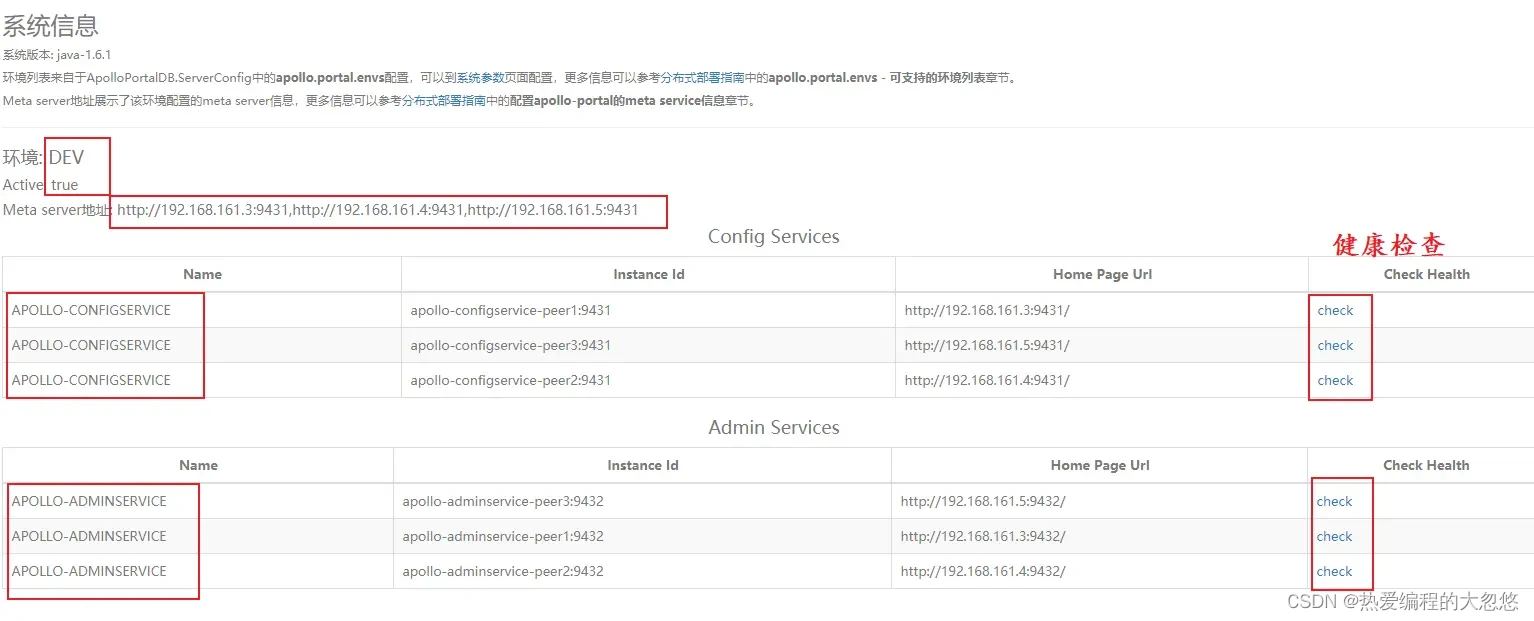Click the Admin Services section title
This screenshot has height=621, width=1534.
(x=773, y=428)
